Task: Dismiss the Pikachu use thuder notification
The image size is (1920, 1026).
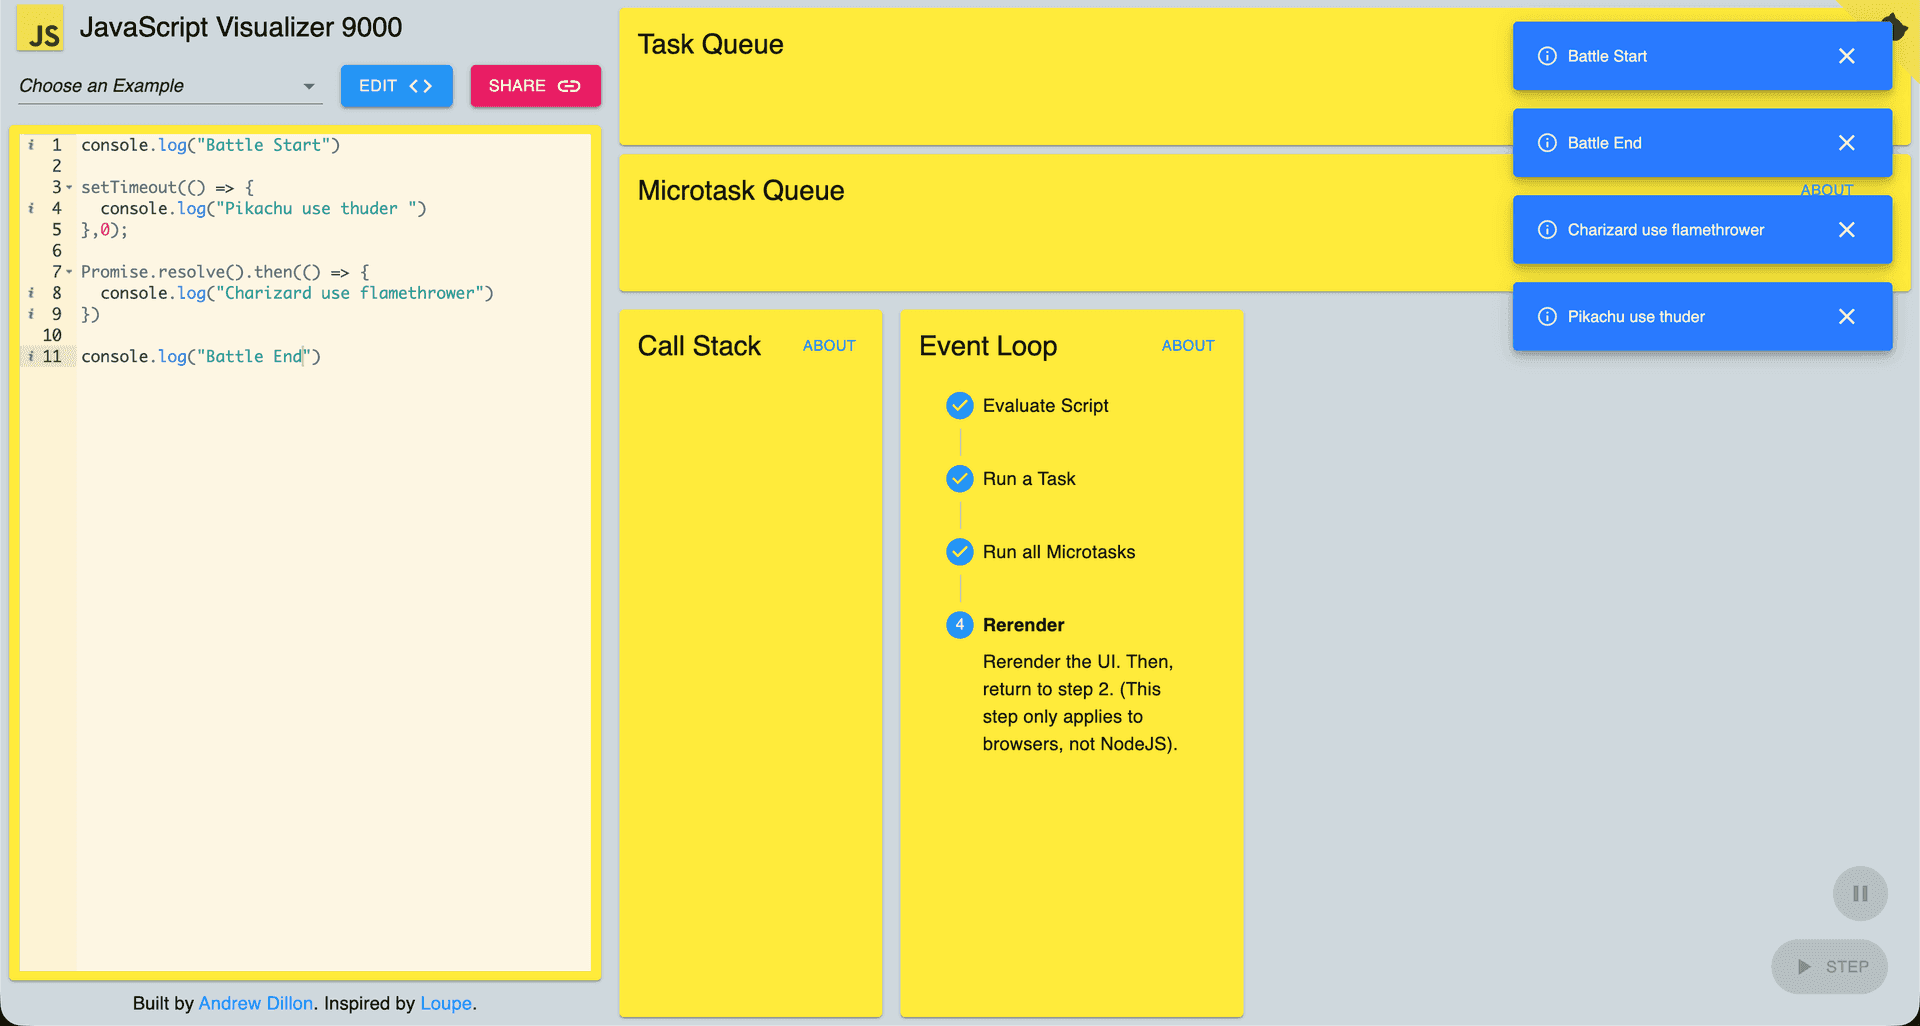Action: (x=1846, y=317)
